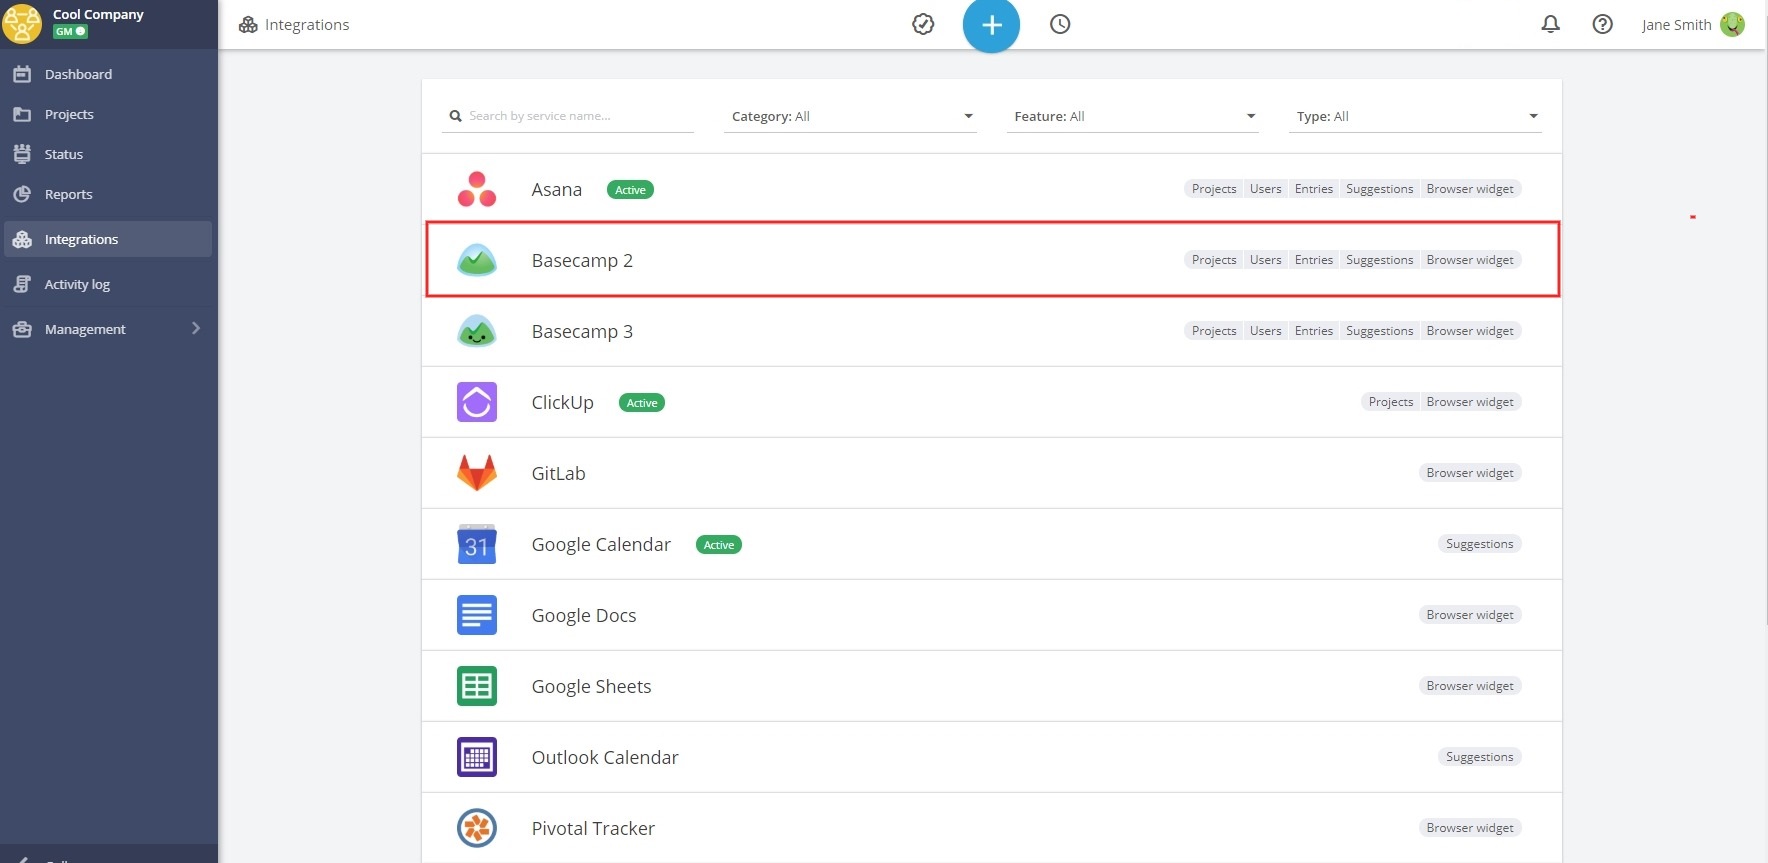Screen dimensions: 1768x863
Task: Open the checkmark approvals icon in the top bar
Action: coord(923,24)
